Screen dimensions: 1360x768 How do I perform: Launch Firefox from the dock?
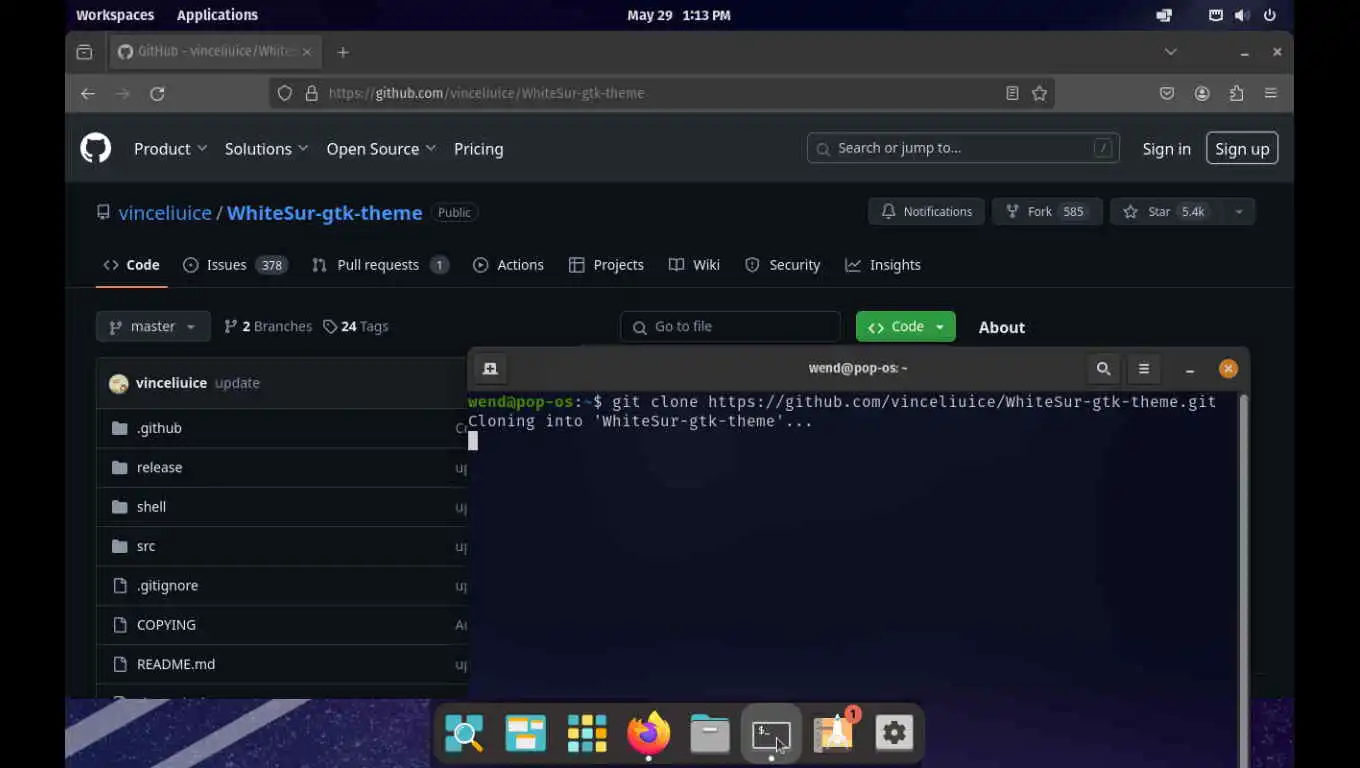click(648, 734)
